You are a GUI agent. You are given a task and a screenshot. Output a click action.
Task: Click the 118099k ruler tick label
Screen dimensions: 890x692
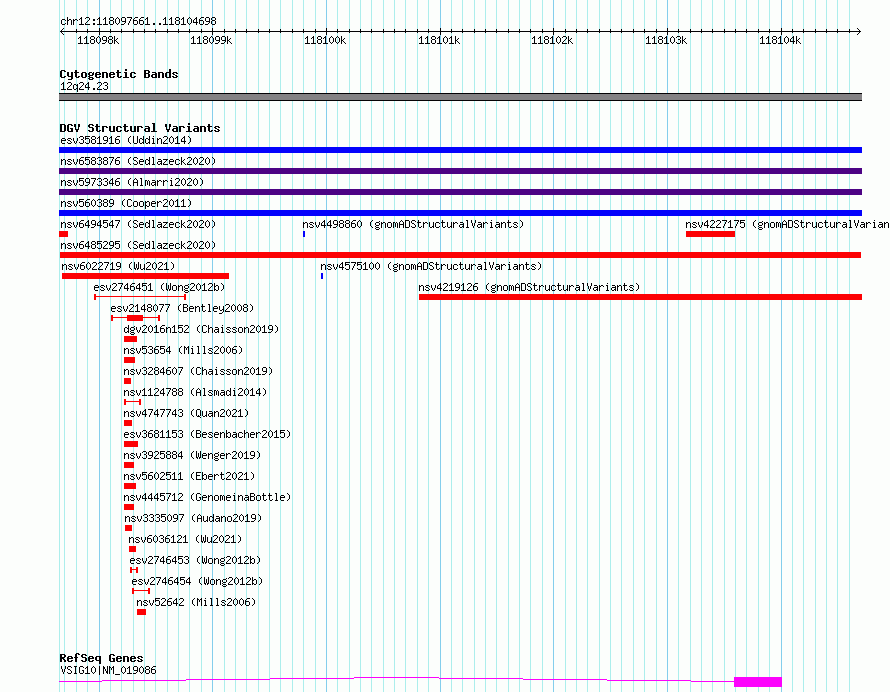[x=211, y=40]
